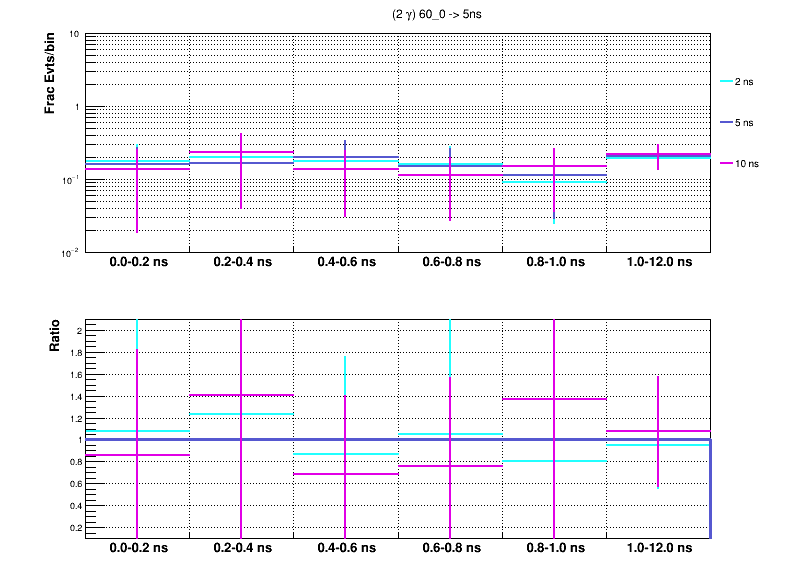Click "0.4-0.6 ns" bin label under ratio plot
The height and width of the screenshot is (572, 796).
point(345,549)
